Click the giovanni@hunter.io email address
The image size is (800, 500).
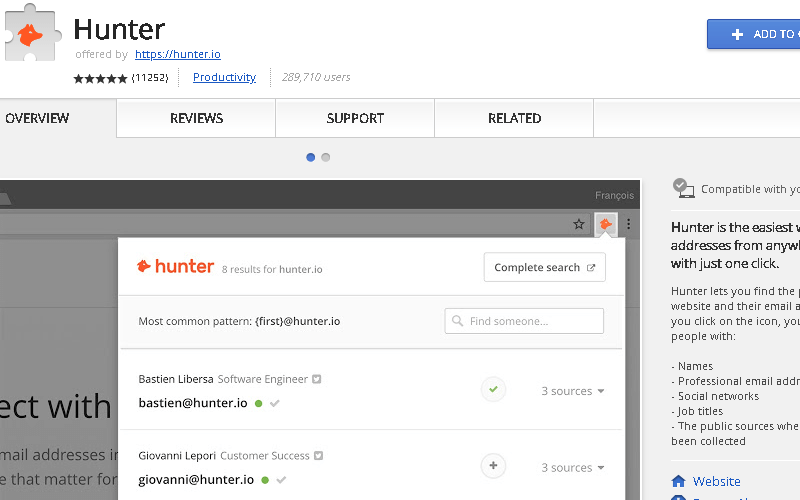click(x=196, y=480)
